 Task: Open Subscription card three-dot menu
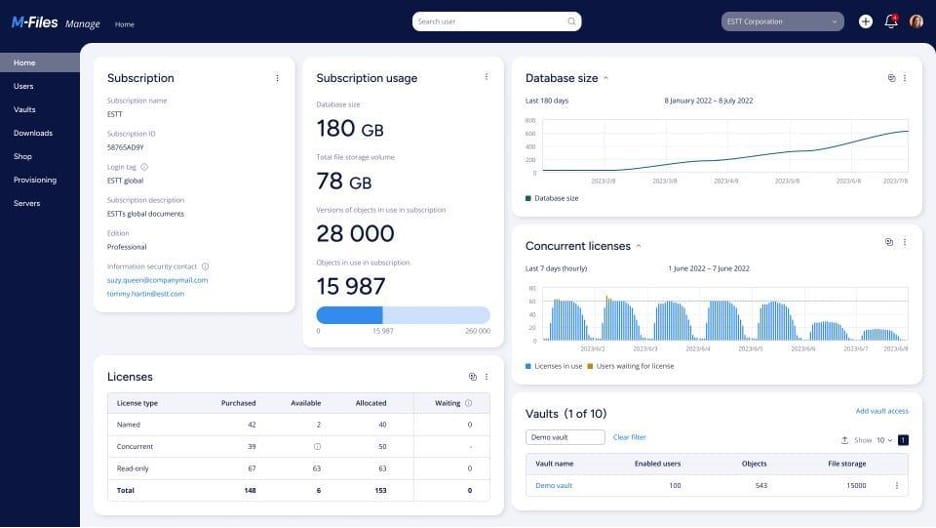click(278, 78)
